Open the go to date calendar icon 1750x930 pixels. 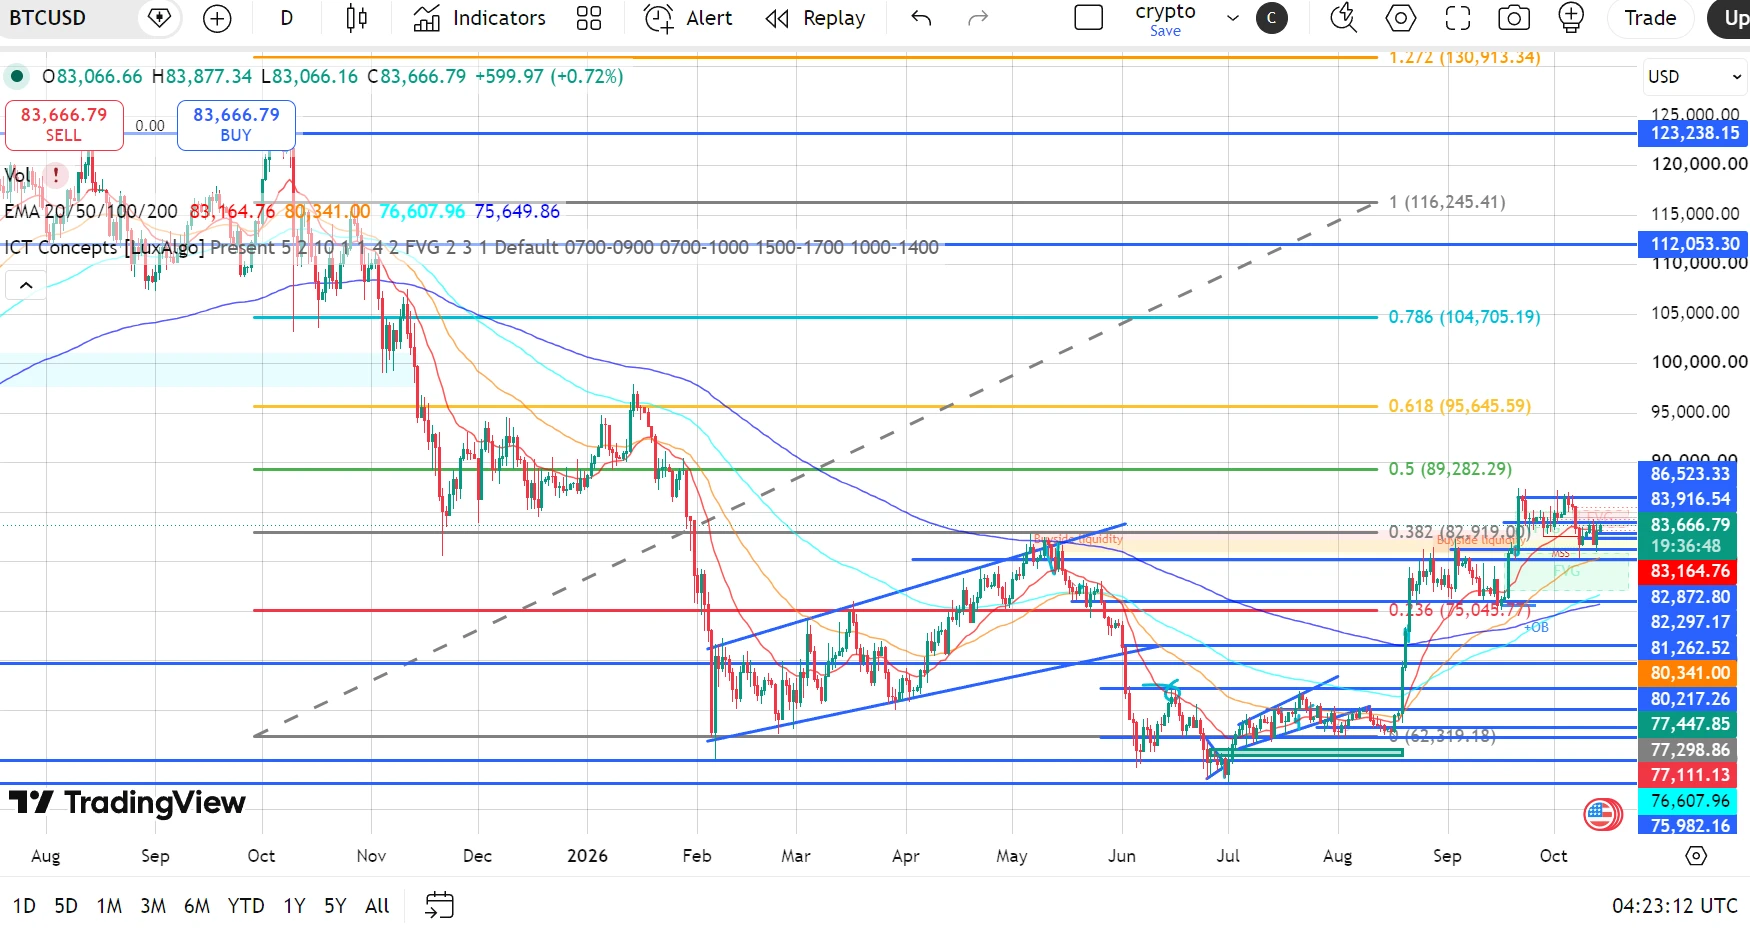(x=439, y=906)
